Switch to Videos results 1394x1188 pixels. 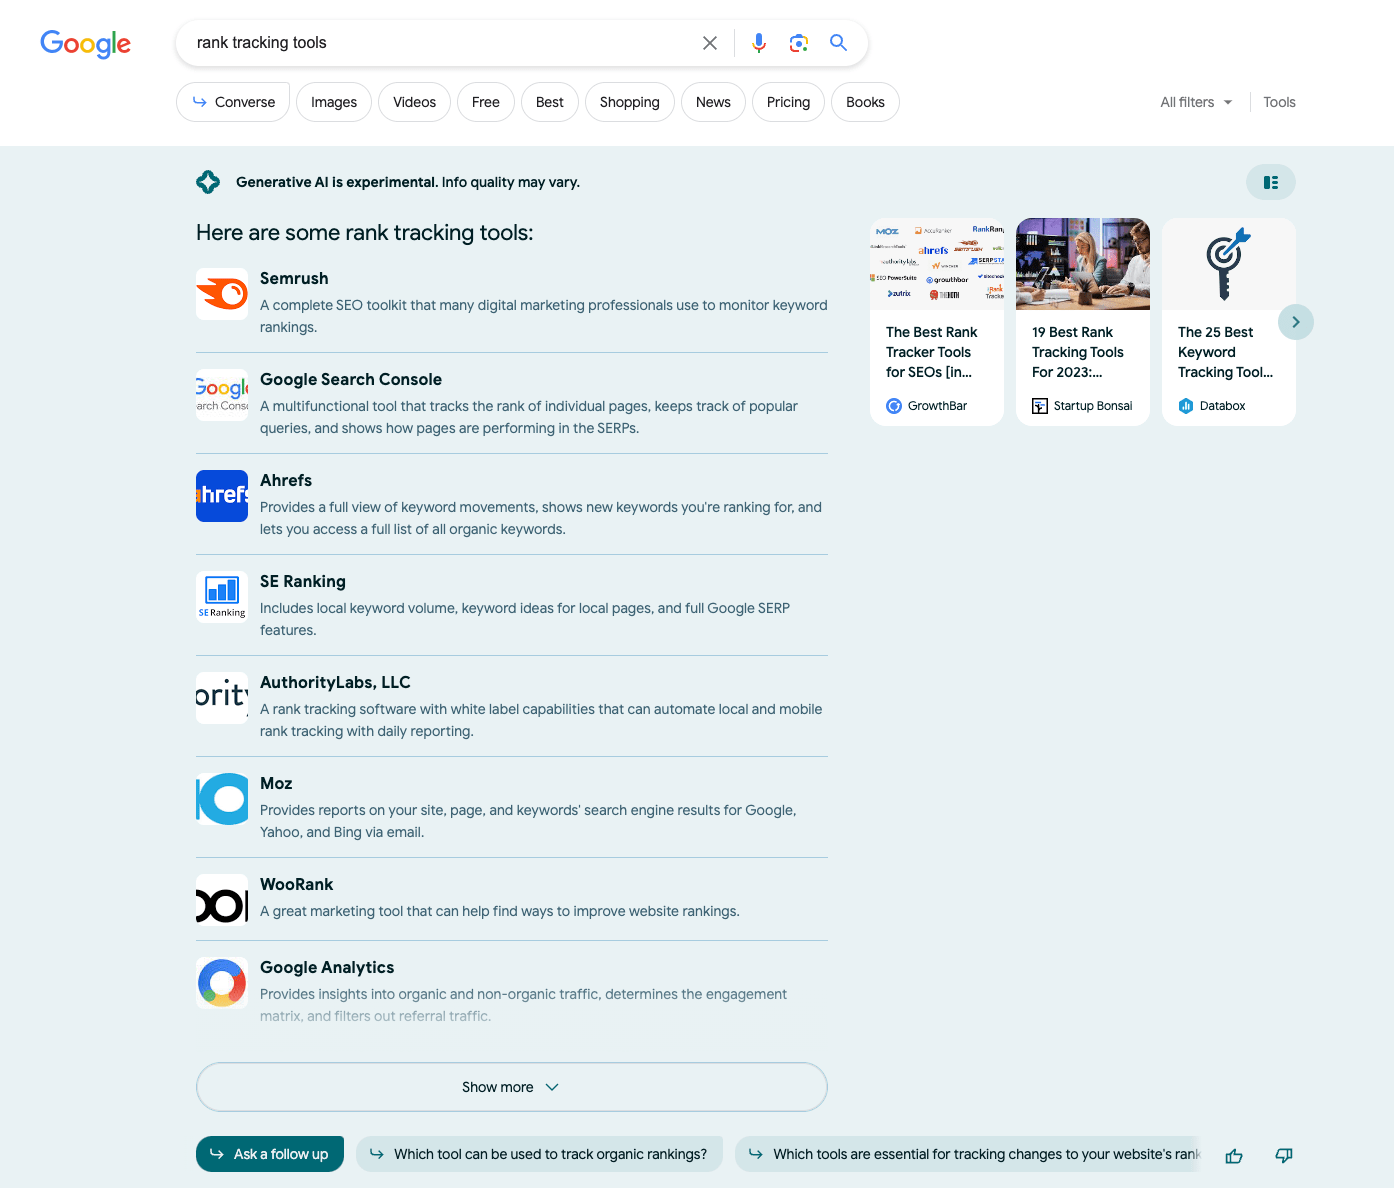pos(414,102)
